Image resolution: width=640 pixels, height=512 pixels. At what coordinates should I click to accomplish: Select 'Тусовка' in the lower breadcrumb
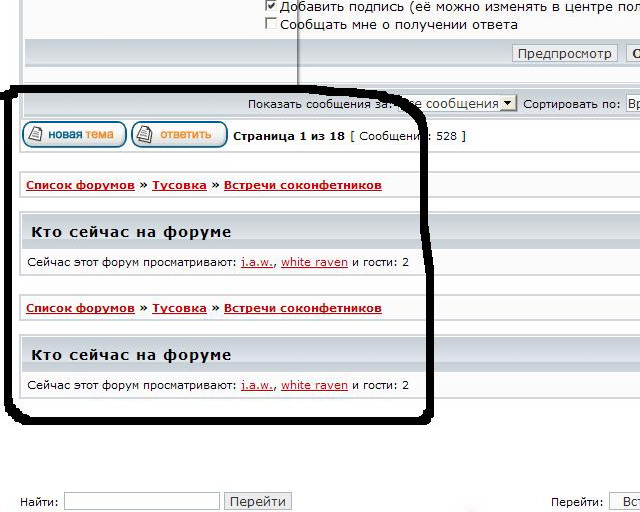(x=179, y=308)
